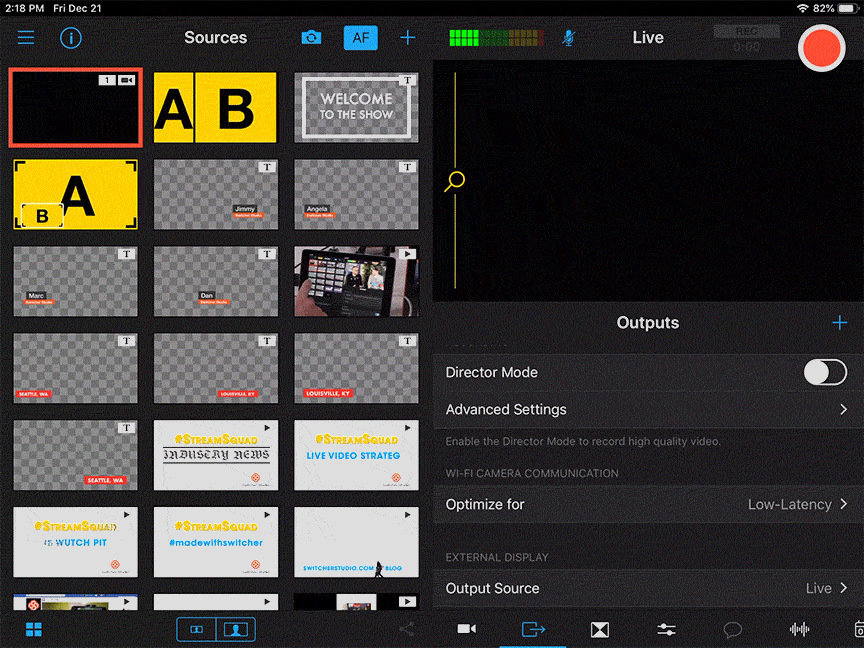This screenshot has width=864, height=648.
Task: Switch camera using the flip icon
Action: click(312, 38)
